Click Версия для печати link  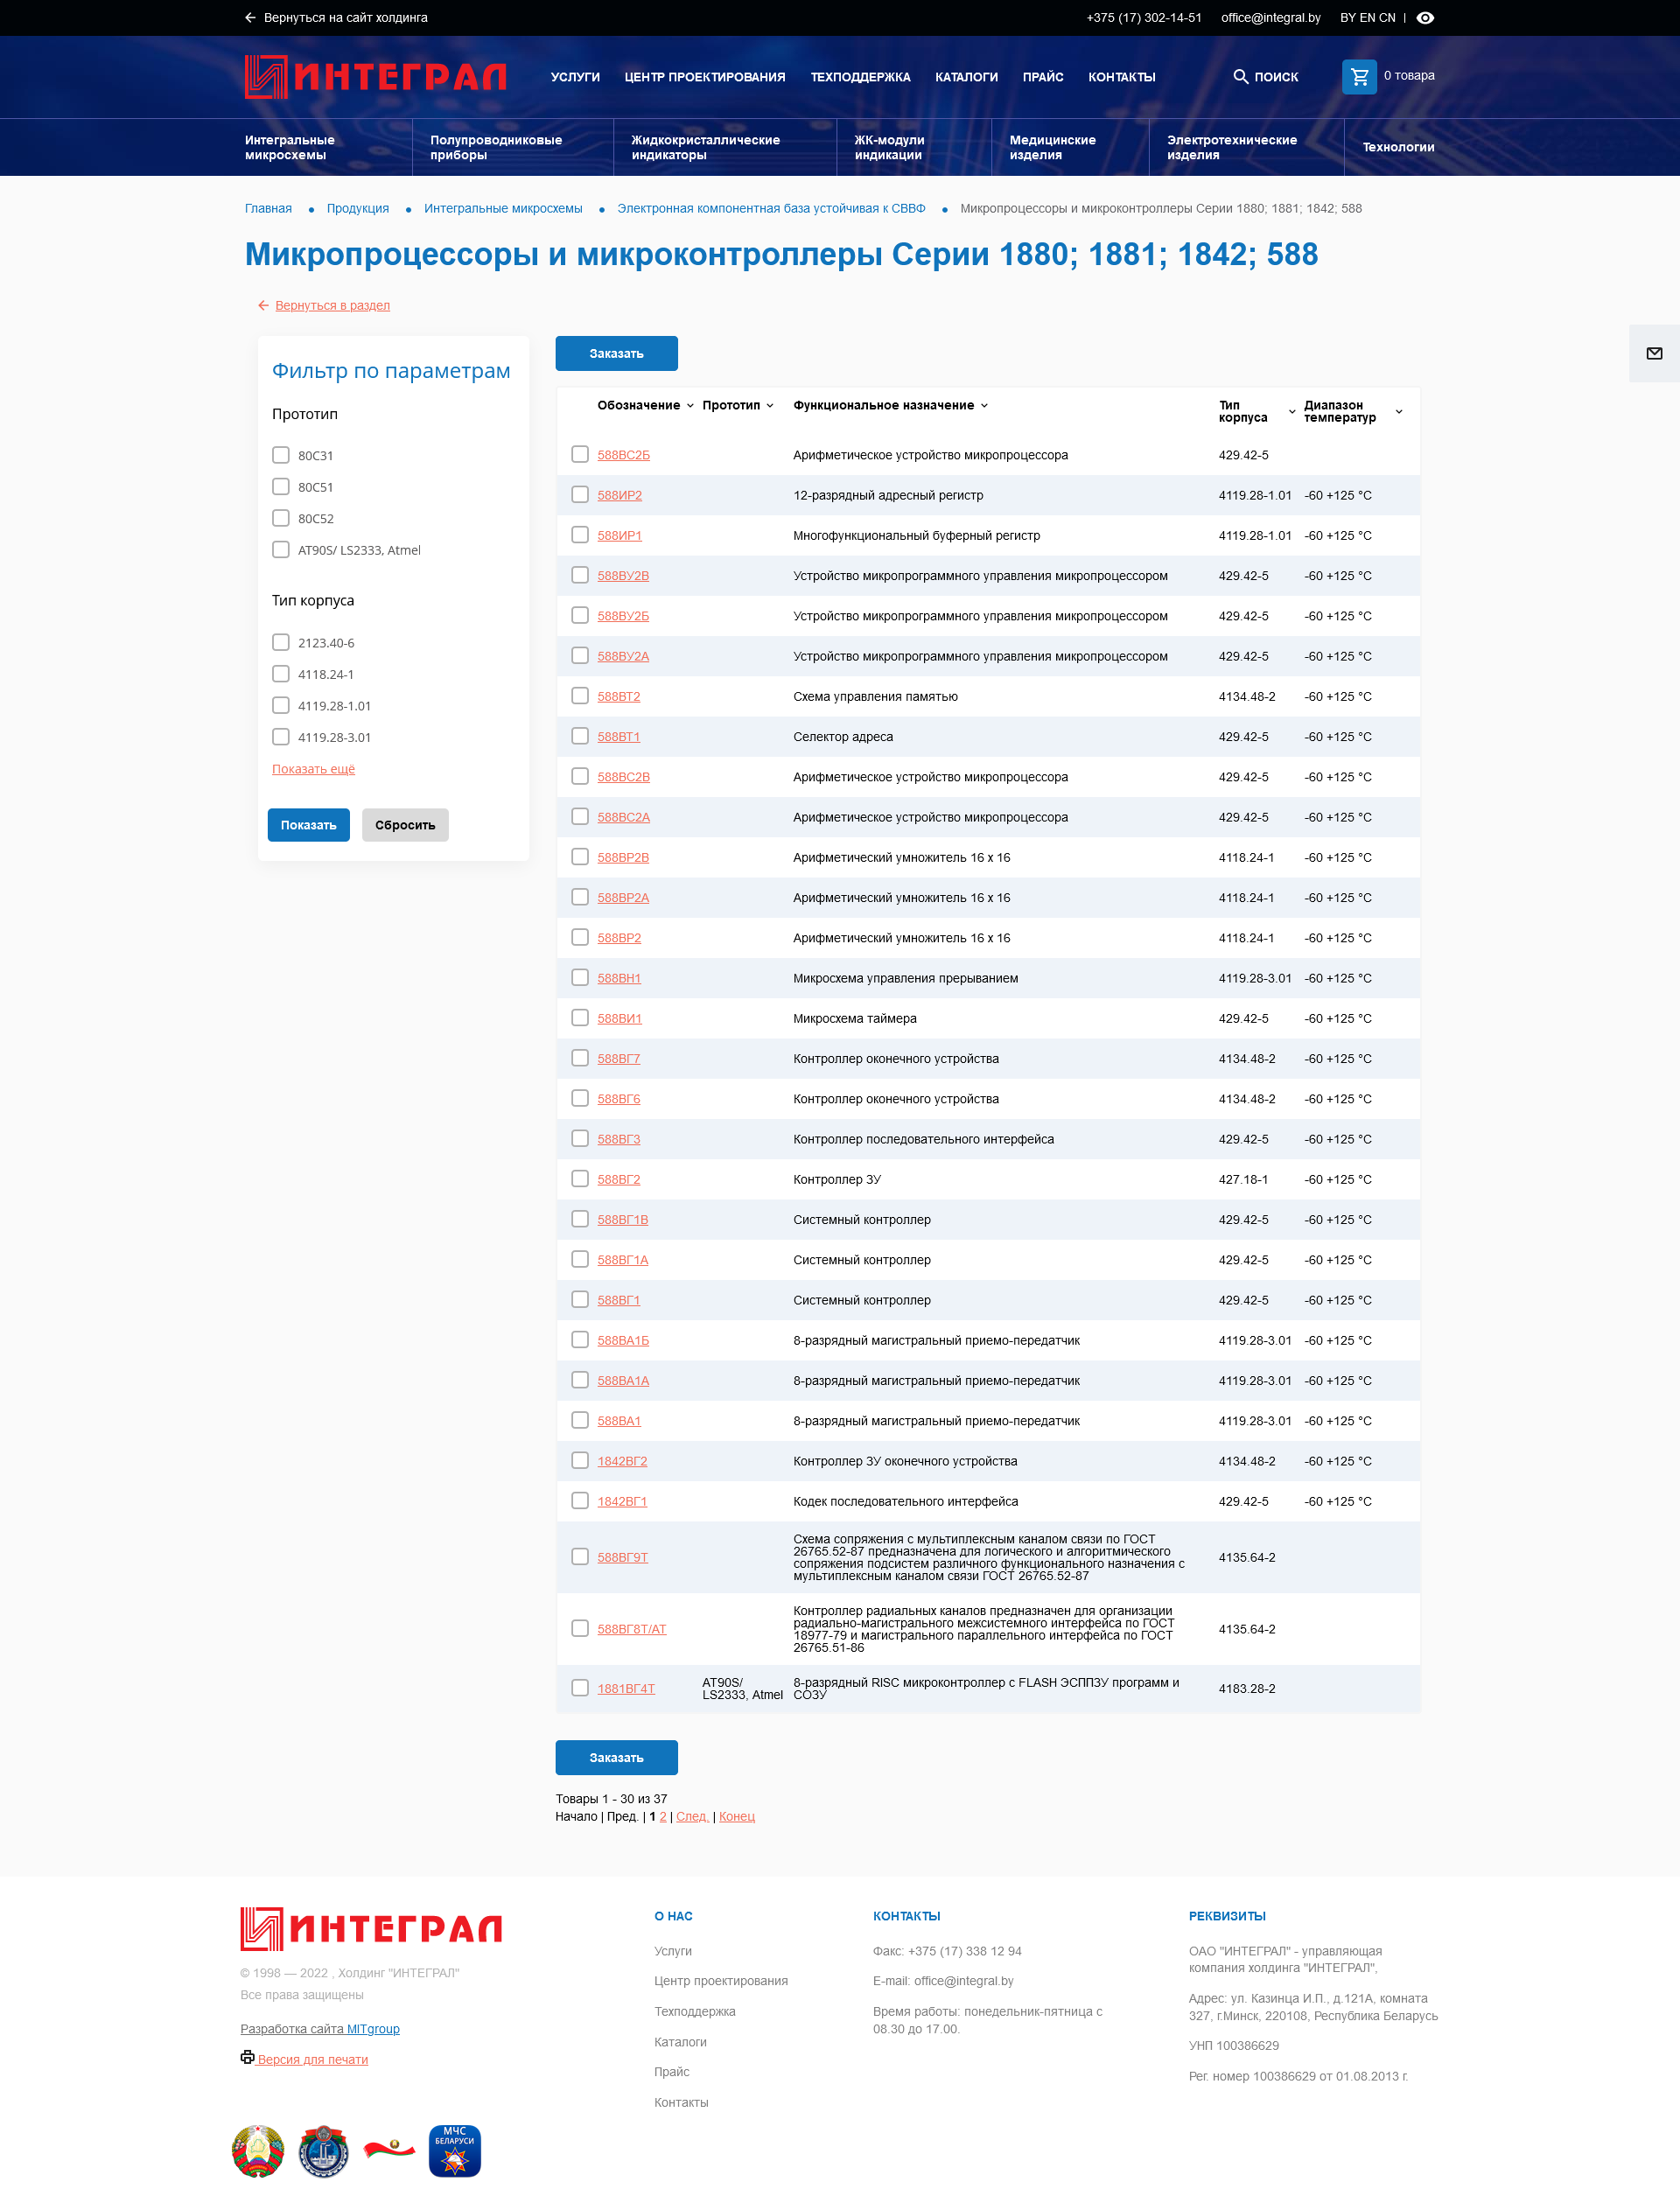(x=313, y=2059)
